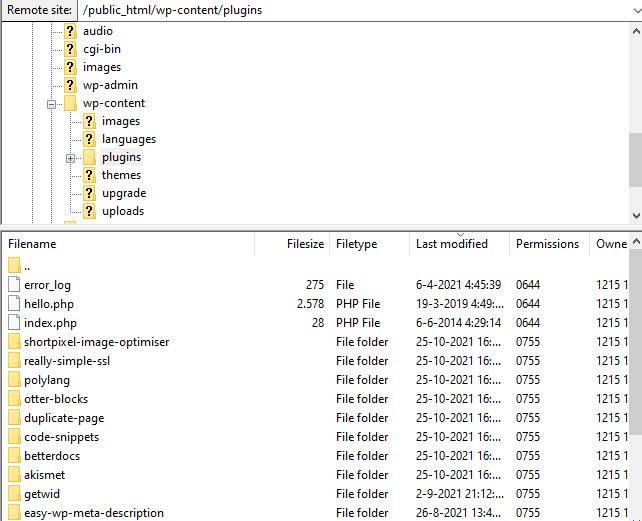This screenshot has width=642, height=521.
Task: Click the drag thumb of the tree pane scrollbar
Action: 636,160
